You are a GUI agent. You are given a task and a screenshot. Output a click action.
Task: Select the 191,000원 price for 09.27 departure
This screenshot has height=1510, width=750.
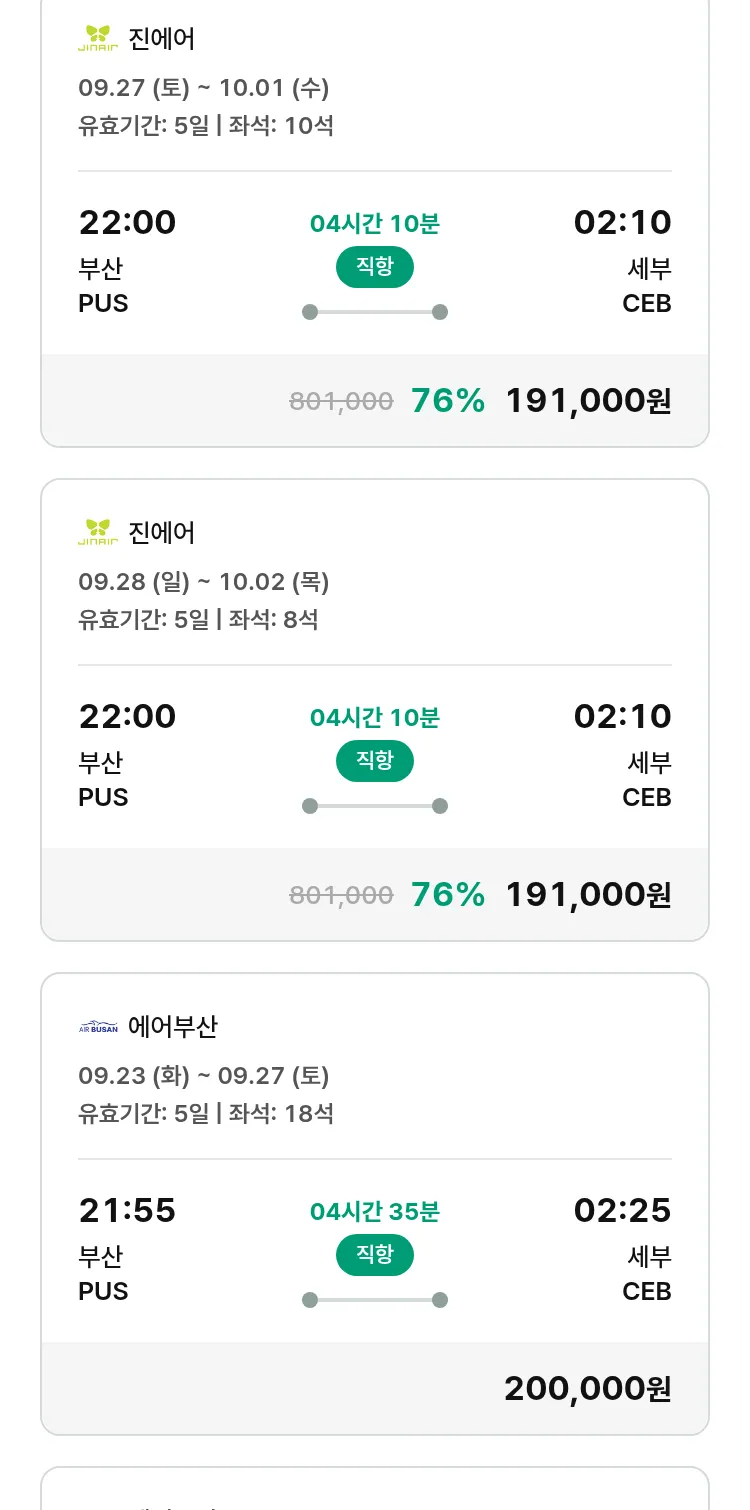(x=588, y=401)
